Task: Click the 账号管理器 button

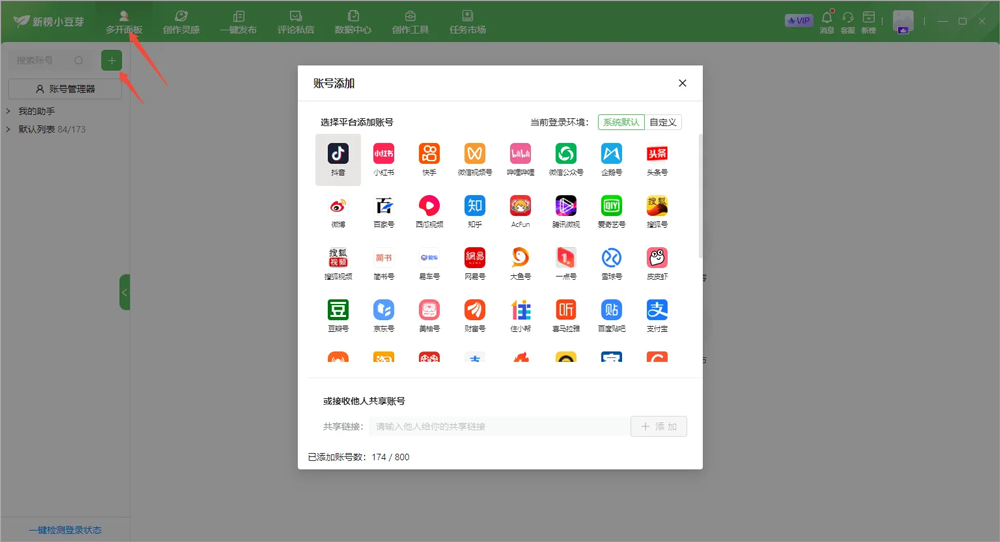Action: 65,89
